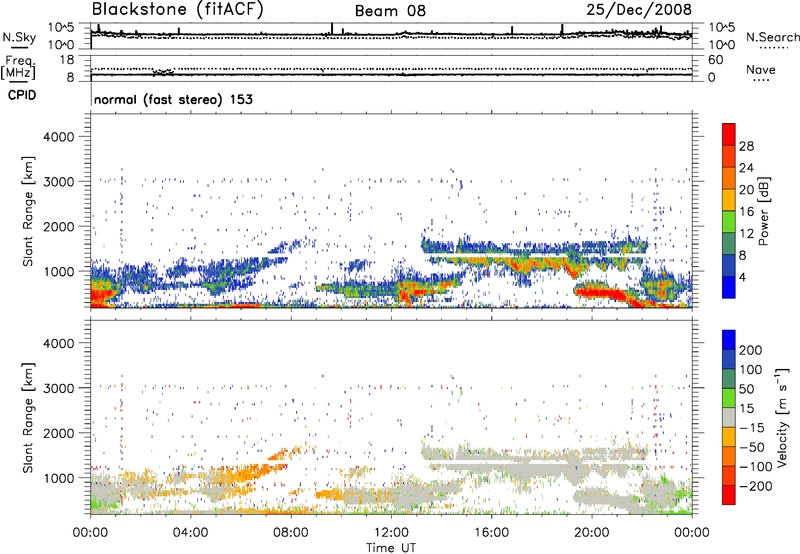Click "Slant Range [km]" on the velocity panel
This screenshot has width=800, height=554.
(28, 418)
